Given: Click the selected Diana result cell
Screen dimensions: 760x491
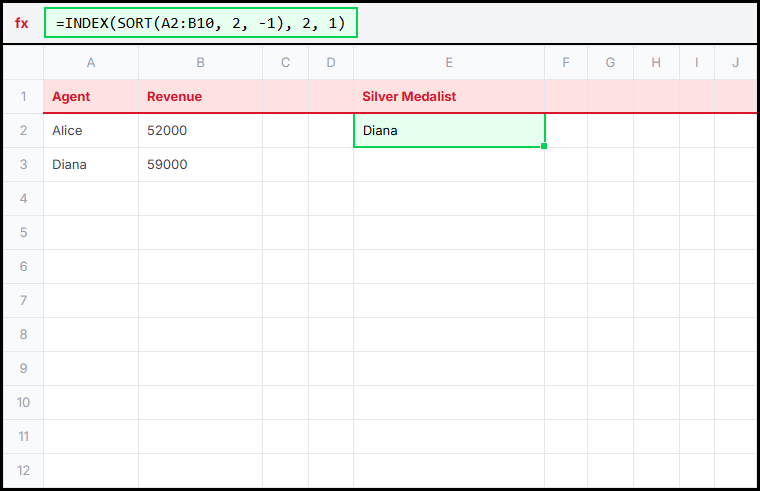Looking at the screenshot, I should coord(449,131).
